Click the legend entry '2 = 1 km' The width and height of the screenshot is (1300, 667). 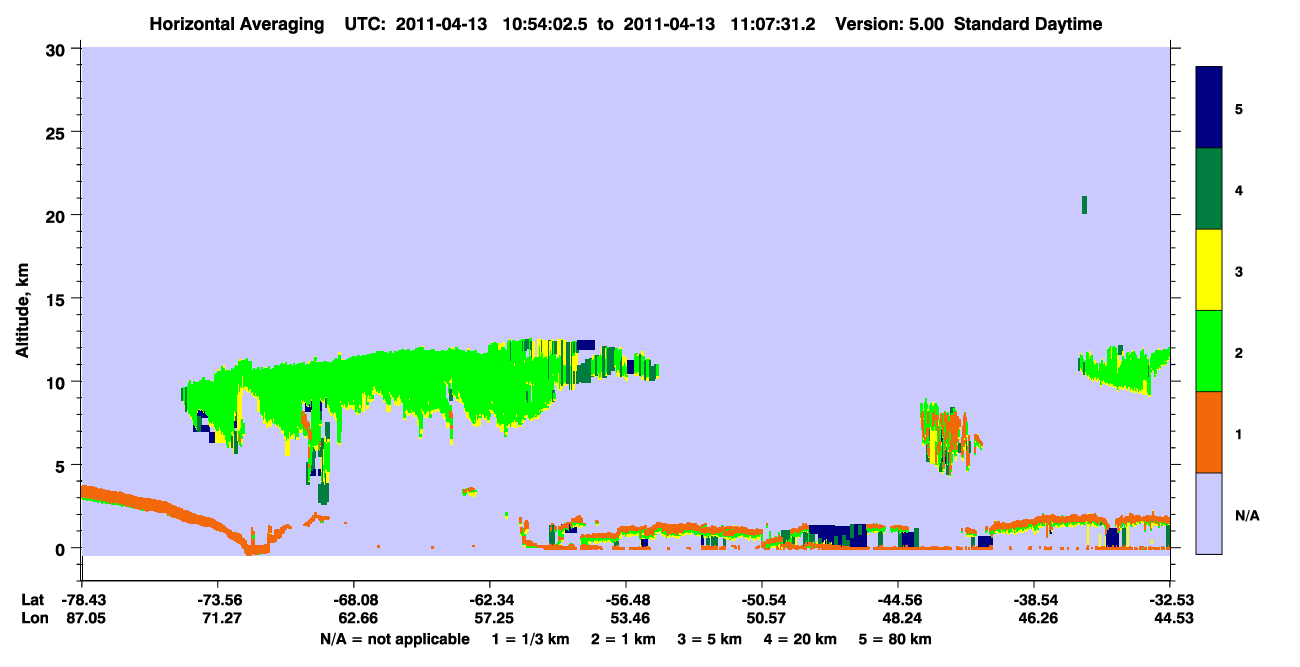(623, 639)
